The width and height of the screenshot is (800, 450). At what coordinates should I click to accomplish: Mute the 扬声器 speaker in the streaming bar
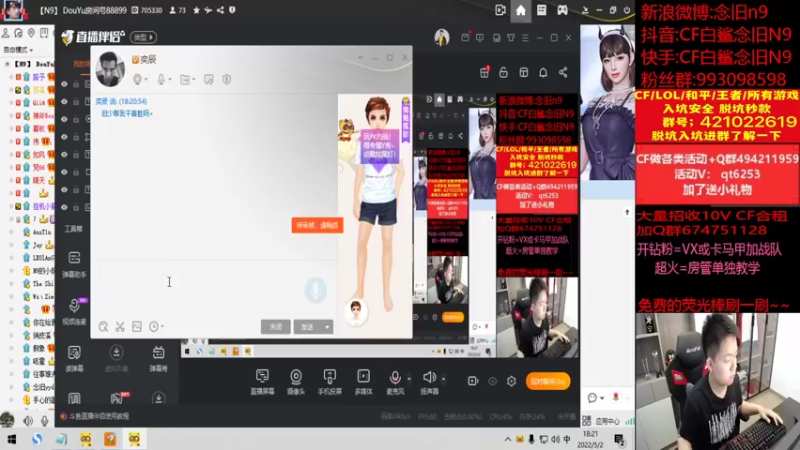[x=429, y=382]
